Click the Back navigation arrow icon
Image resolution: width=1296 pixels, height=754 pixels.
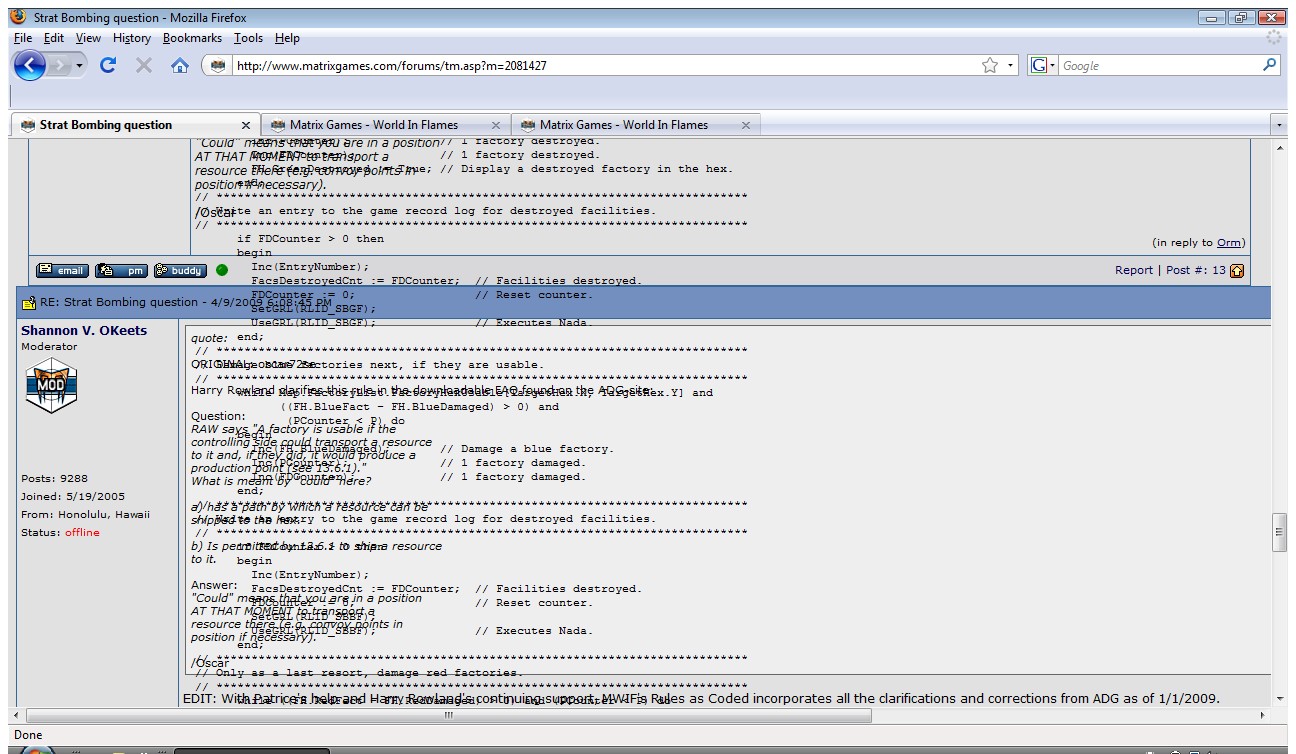coord(31,65)
